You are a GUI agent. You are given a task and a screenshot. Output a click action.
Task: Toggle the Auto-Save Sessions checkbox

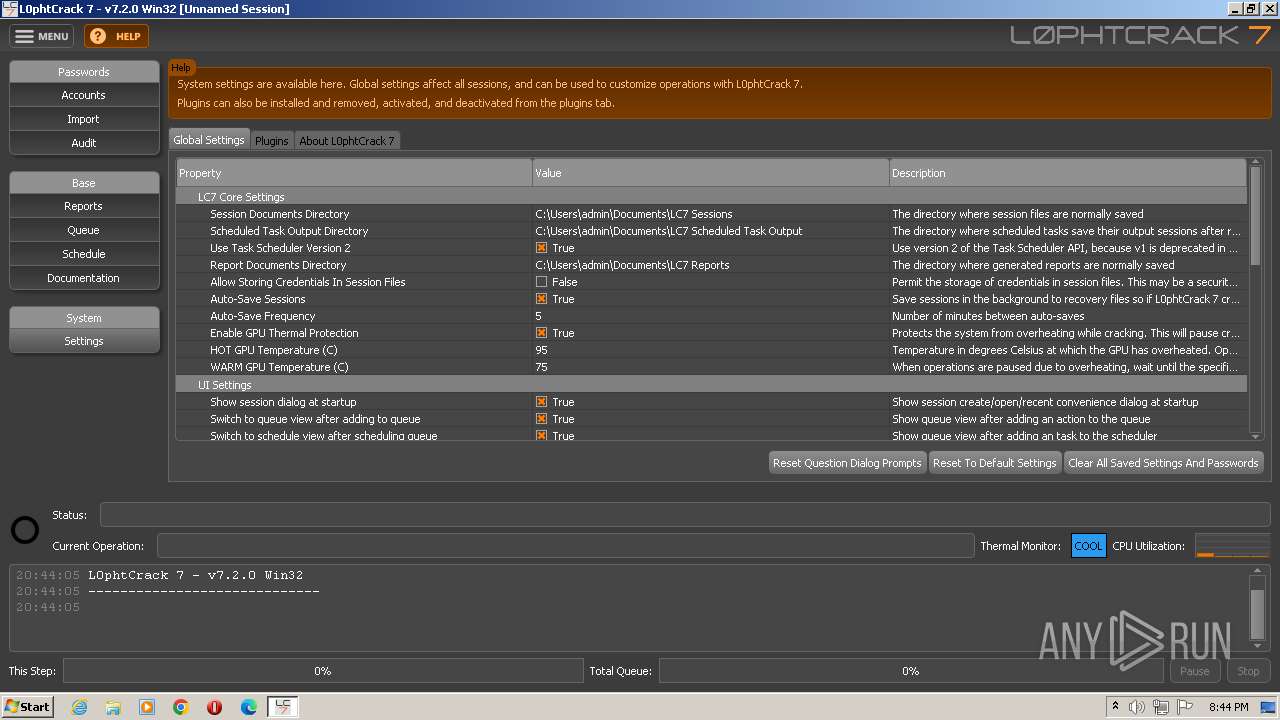(541, 299)
